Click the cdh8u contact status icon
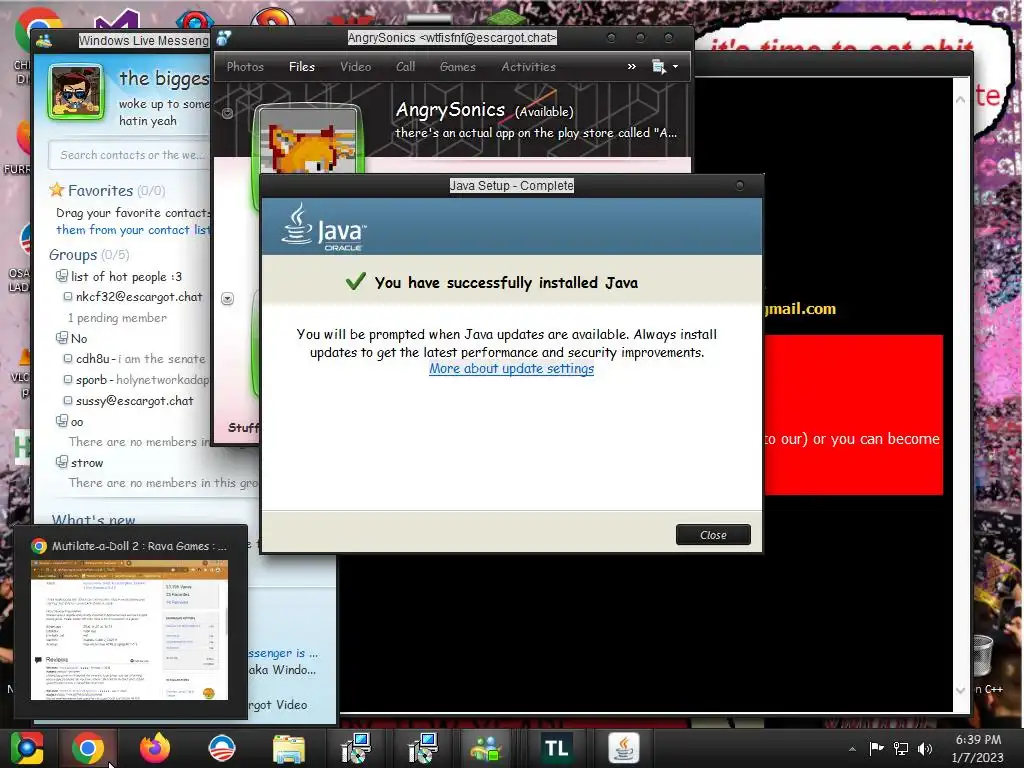The image size is (1024, 768). (67, 359)
